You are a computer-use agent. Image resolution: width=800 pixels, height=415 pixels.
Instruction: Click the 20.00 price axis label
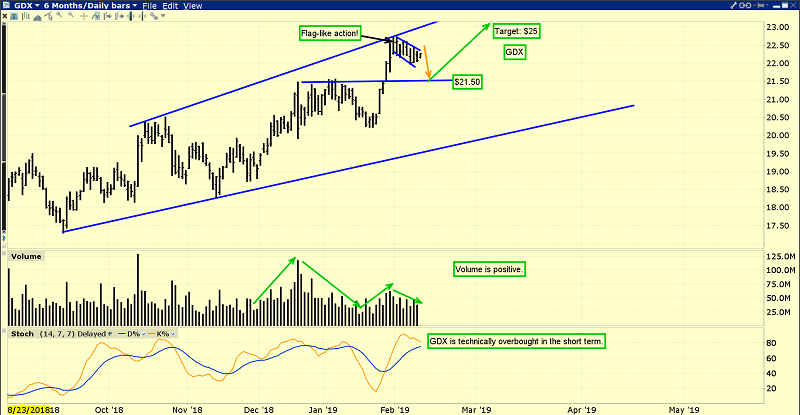pyautogui.click(x=779, y=135)
